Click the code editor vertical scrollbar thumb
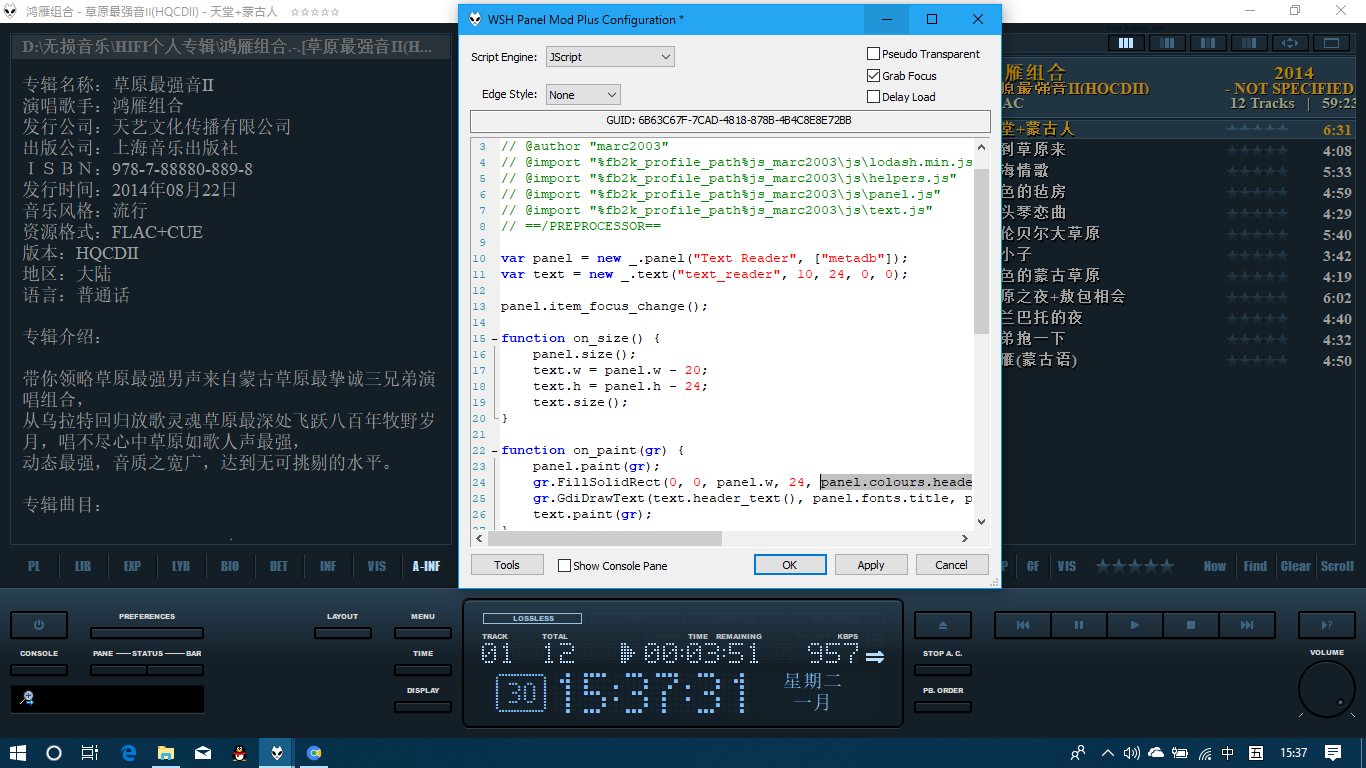The image size is (1366, 768). (981, 250)
